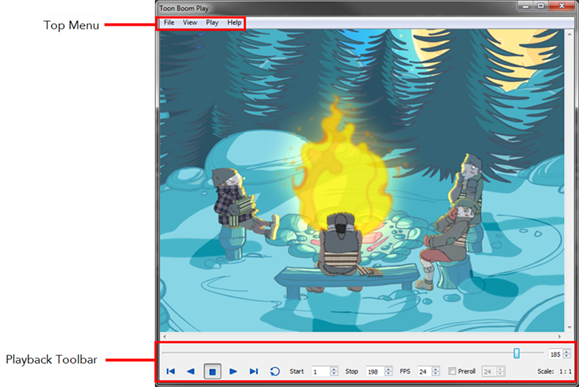Screen dimensions: 579x387
Task: Click the vertical scrollbar down arrow
Action: click(x=569, y=328)
